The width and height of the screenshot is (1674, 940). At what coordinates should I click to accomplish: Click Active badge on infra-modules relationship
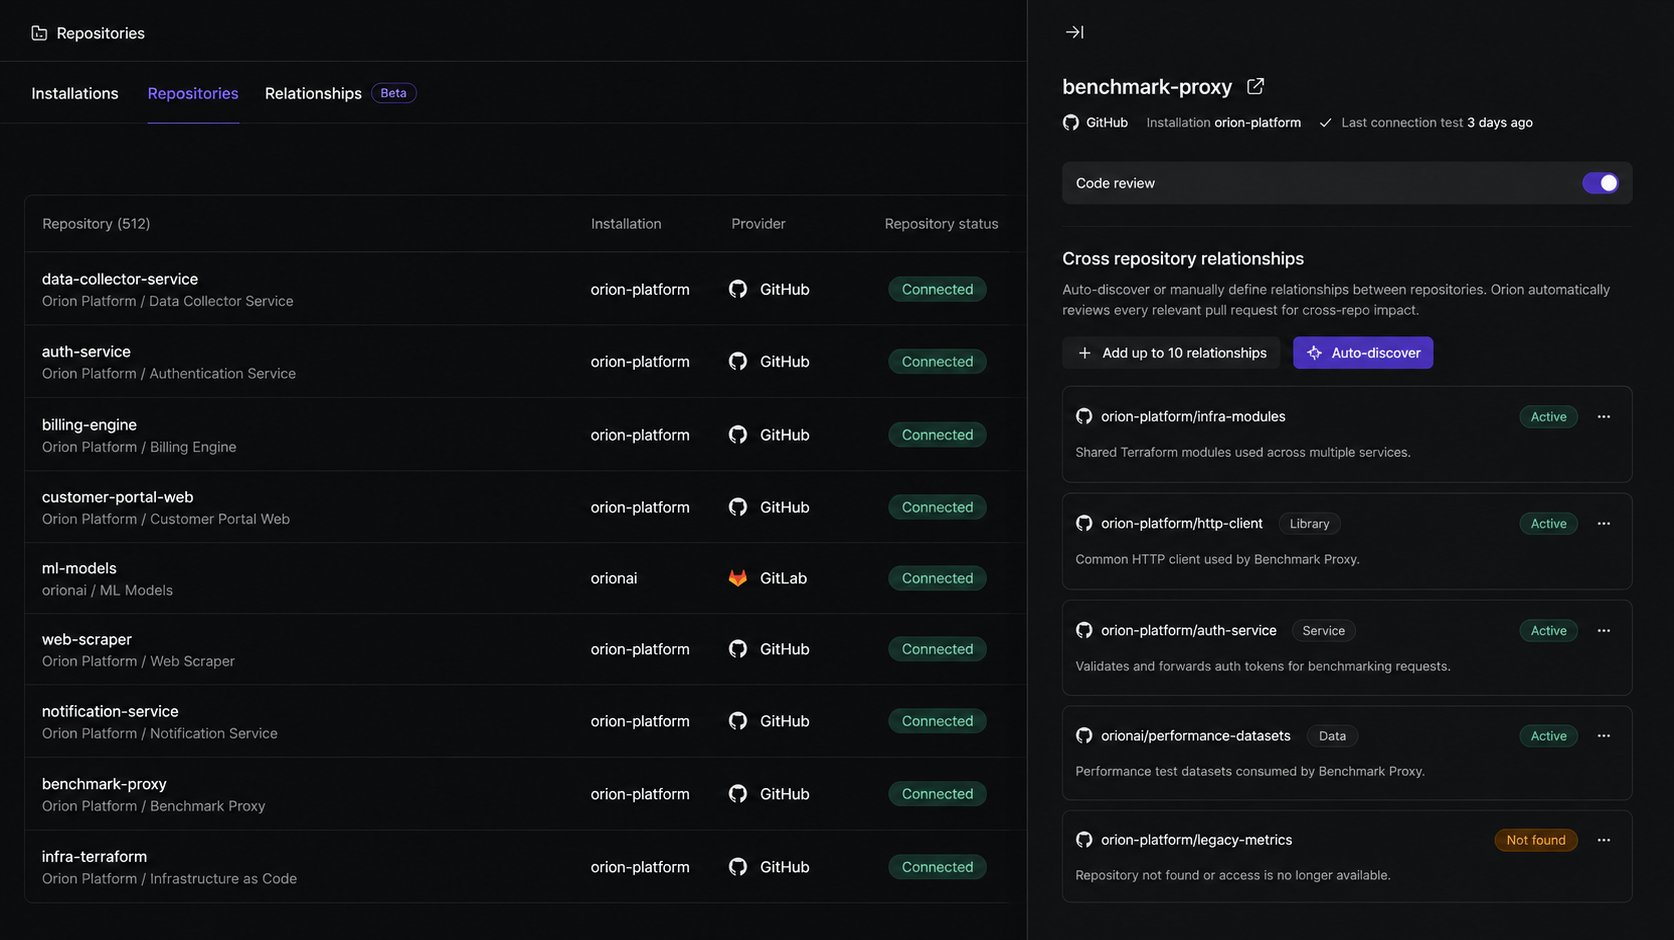[x=1548, y=417]
